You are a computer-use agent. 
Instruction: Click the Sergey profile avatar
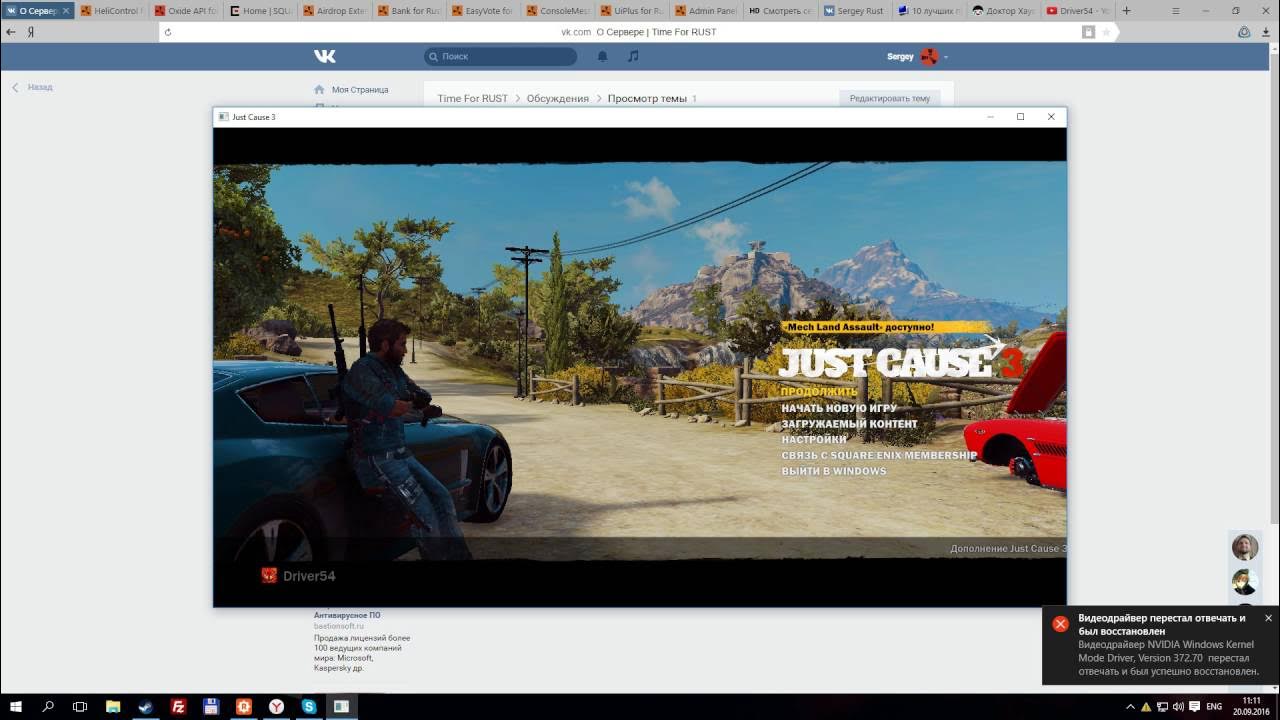929,56
